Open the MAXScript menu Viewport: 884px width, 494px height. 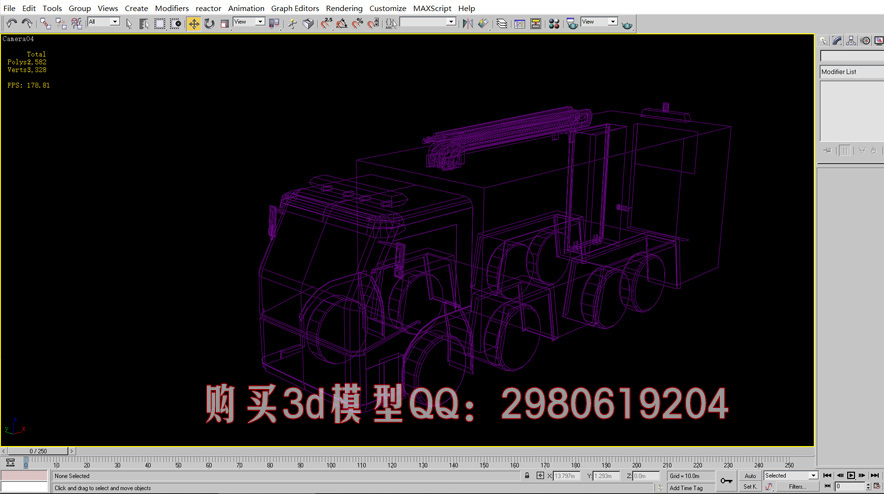point(432,8)
